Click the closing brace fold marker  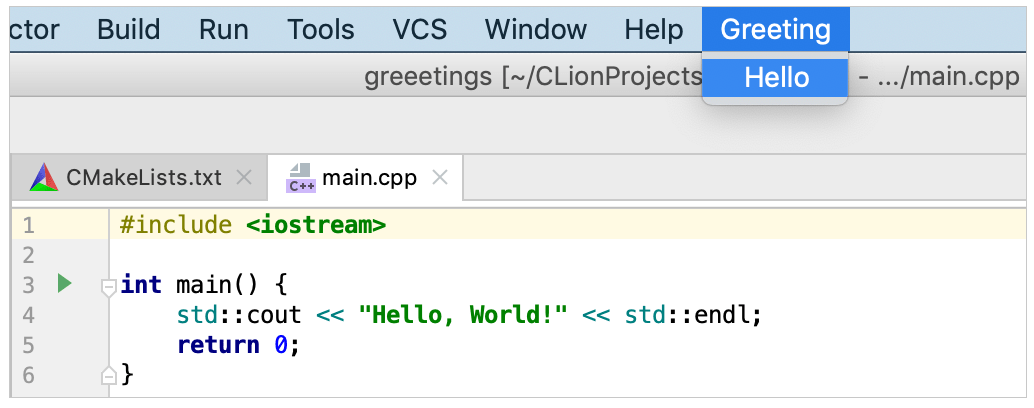[x=109, y=376]
